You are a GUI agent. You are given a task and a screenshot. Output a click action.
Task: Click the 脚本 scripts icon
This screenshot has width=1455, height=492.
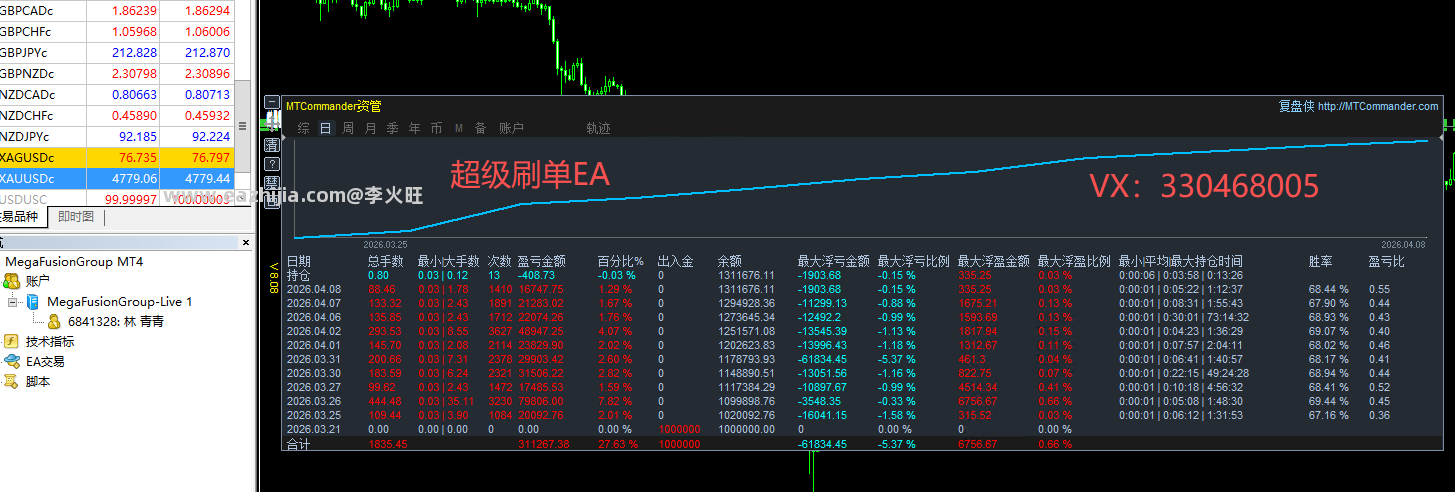[x=12, y=381]
